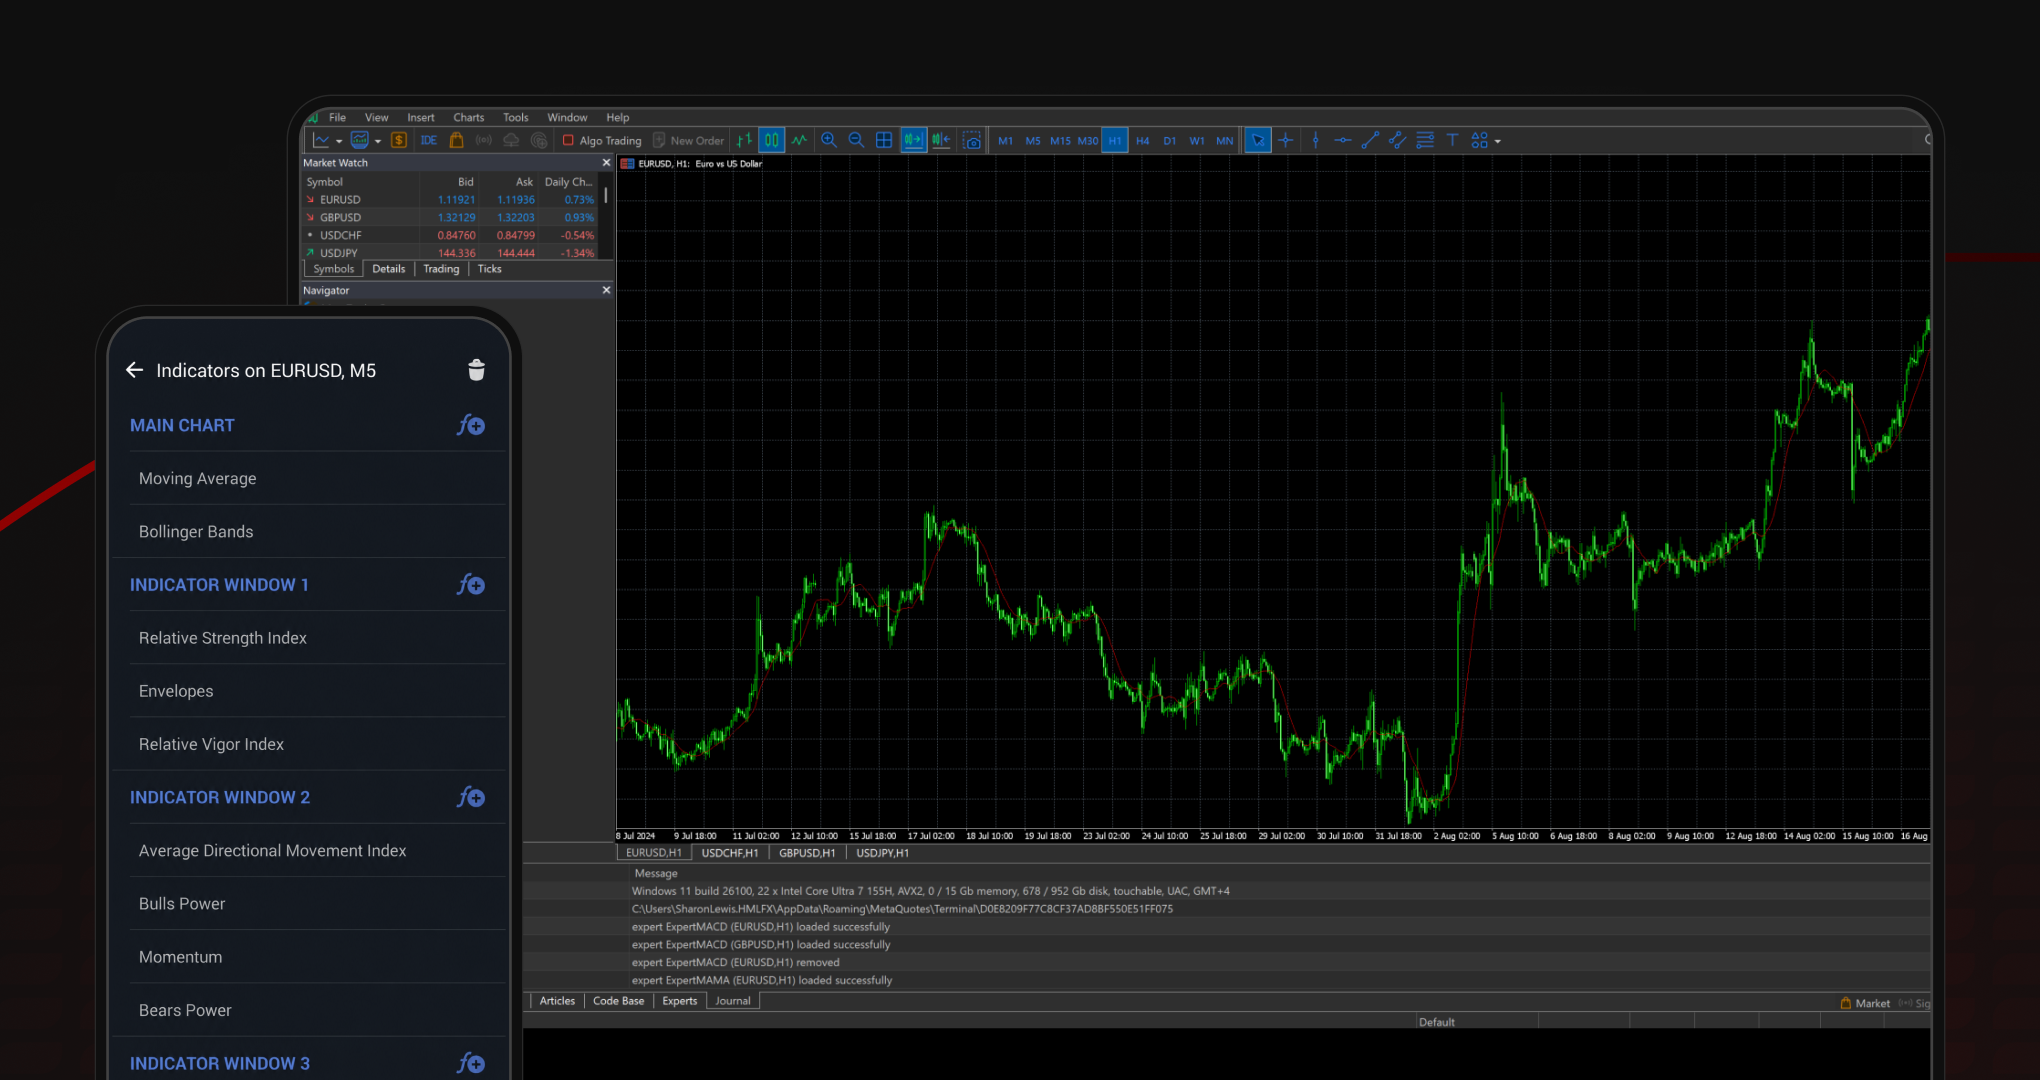Add indicator to INDICATOR WINDOW 2
The height and width of the screenshot is (1080, 2040).
coord(471,797)
